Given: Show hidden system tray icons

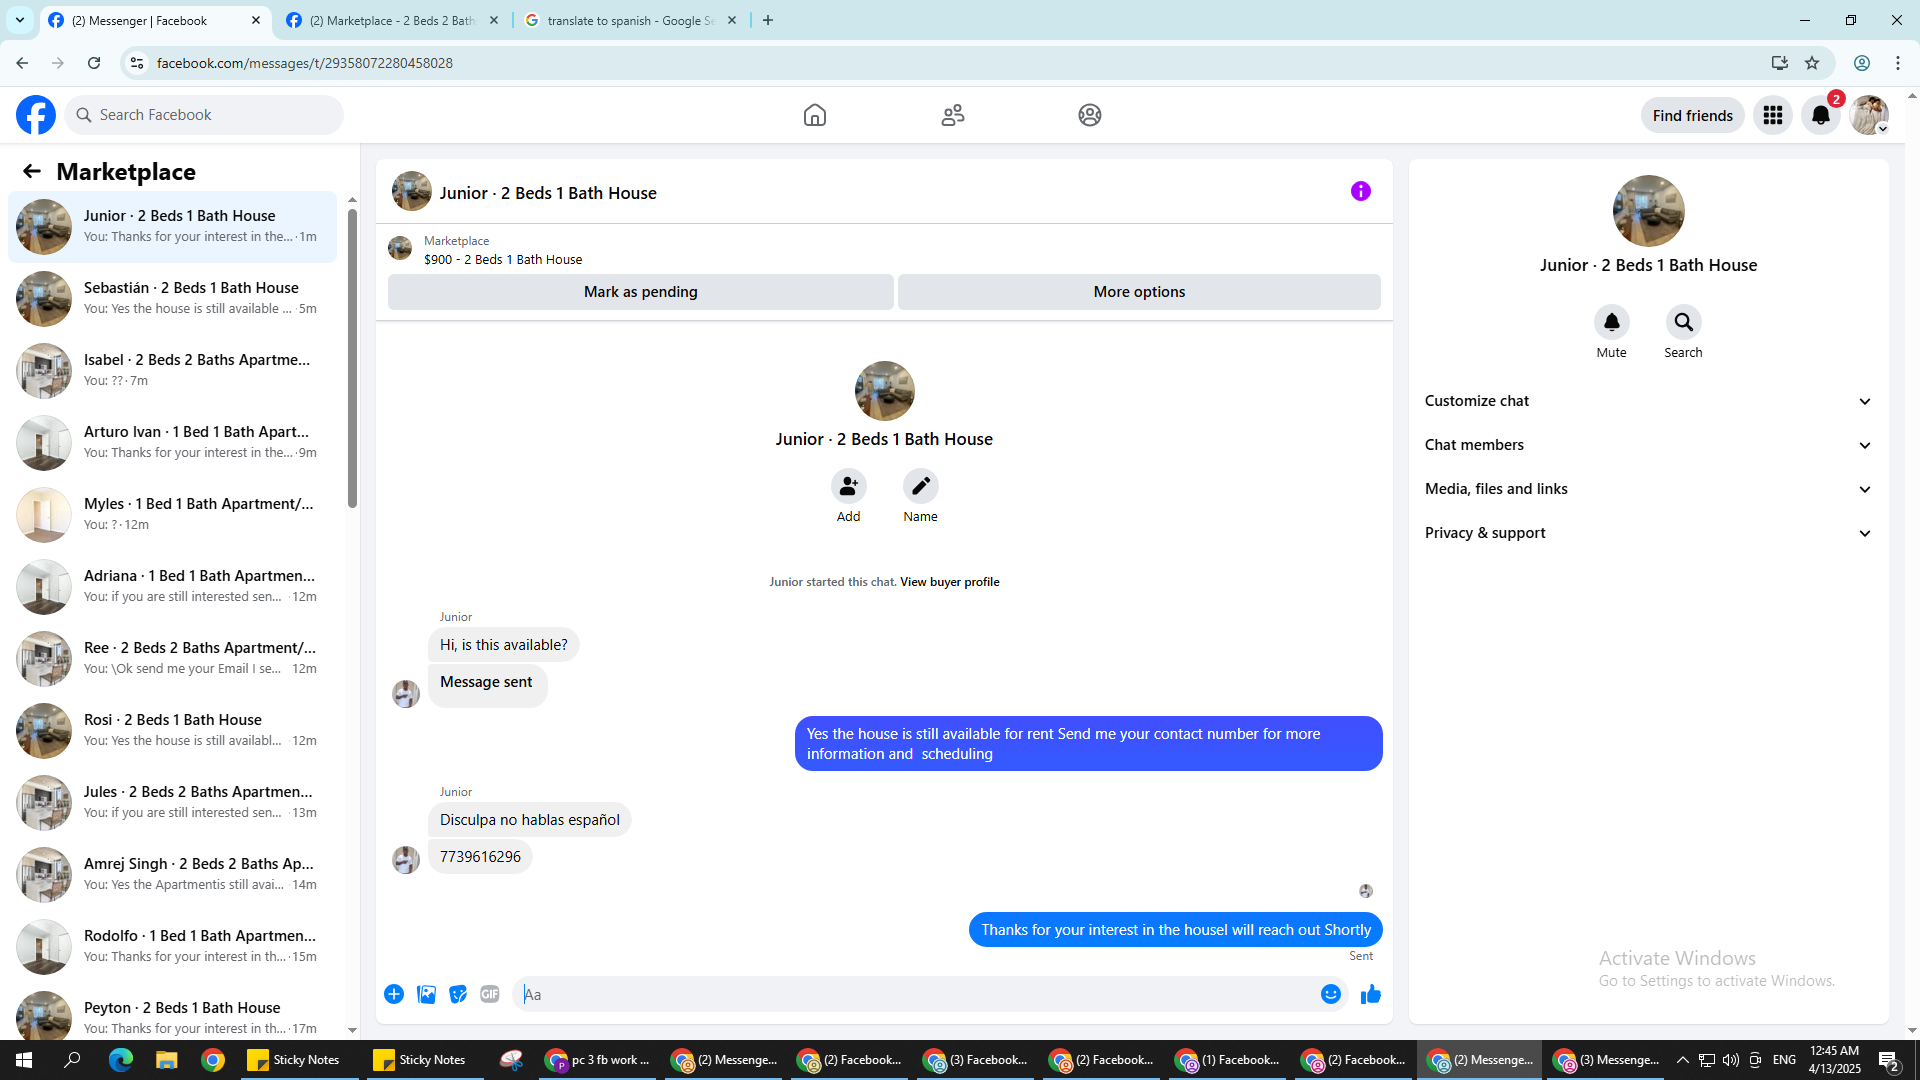Looking at the screenshot, I should [1683, 1060].
